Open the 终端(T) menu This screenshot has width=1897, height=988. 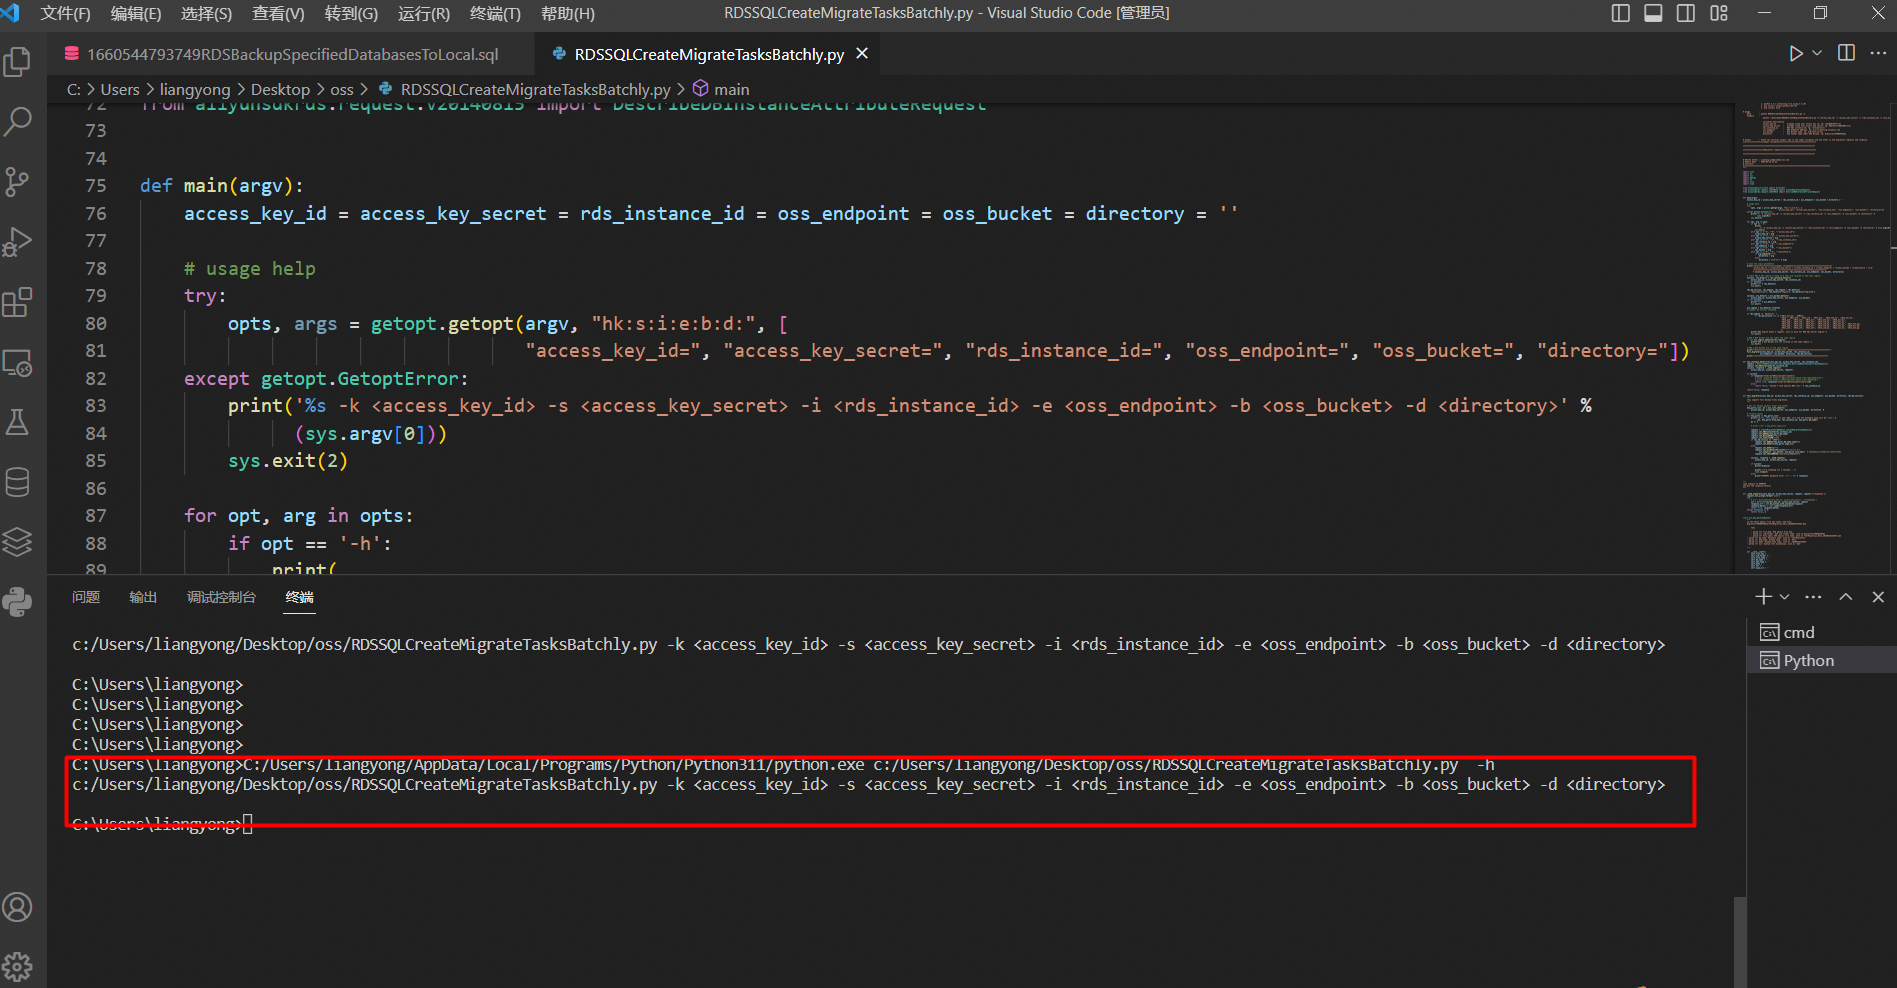(x=495, y=13)
